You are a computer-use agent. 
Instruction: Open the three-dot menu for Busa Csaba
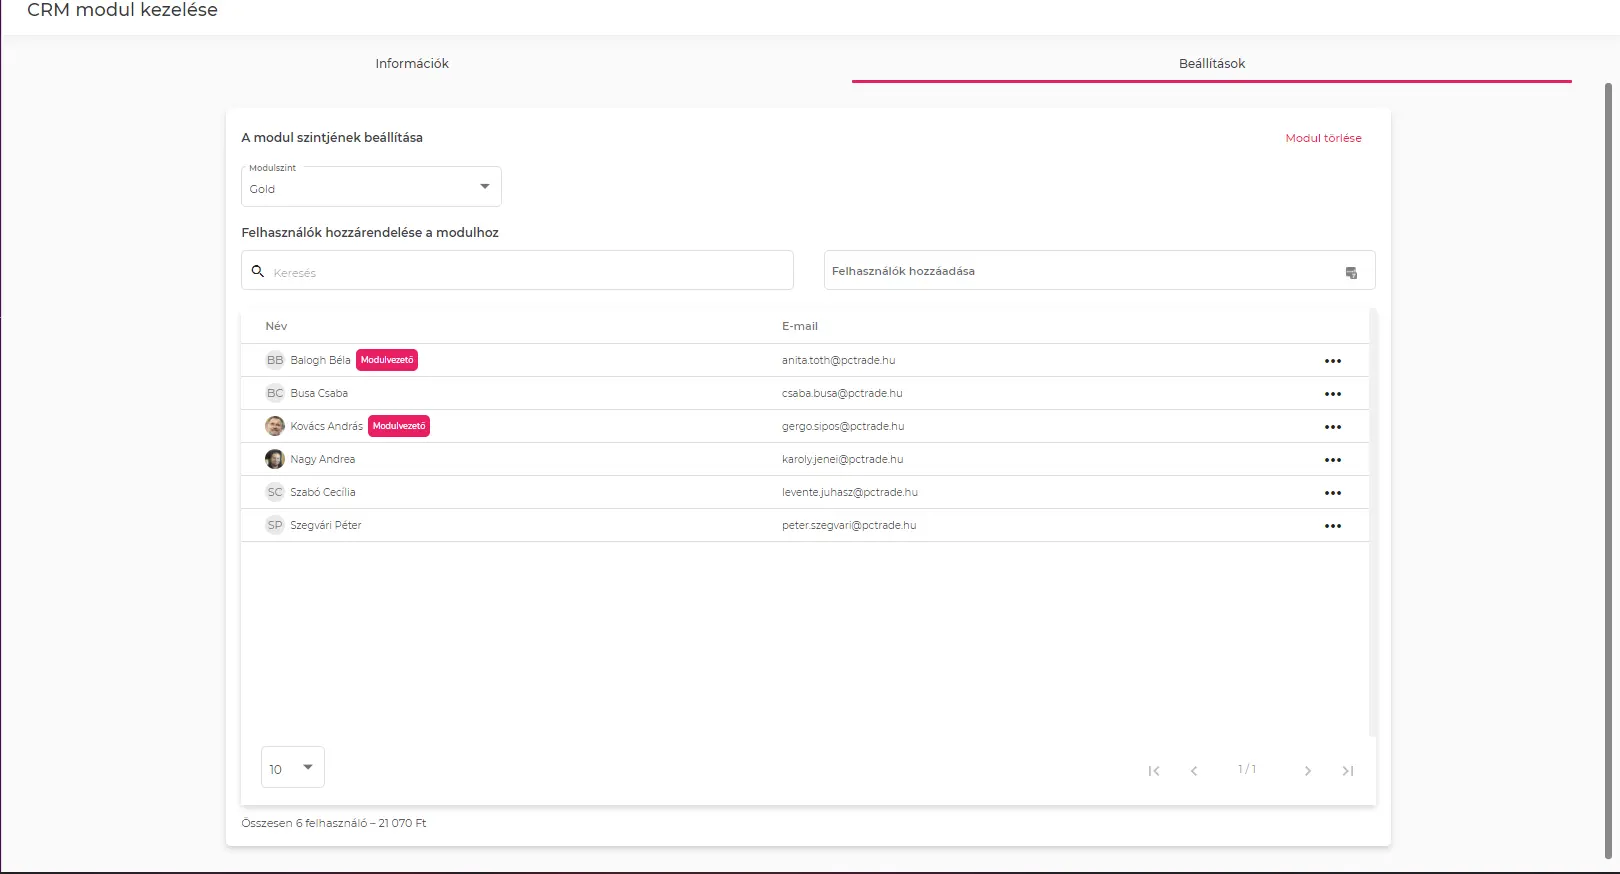point(1332,394)
